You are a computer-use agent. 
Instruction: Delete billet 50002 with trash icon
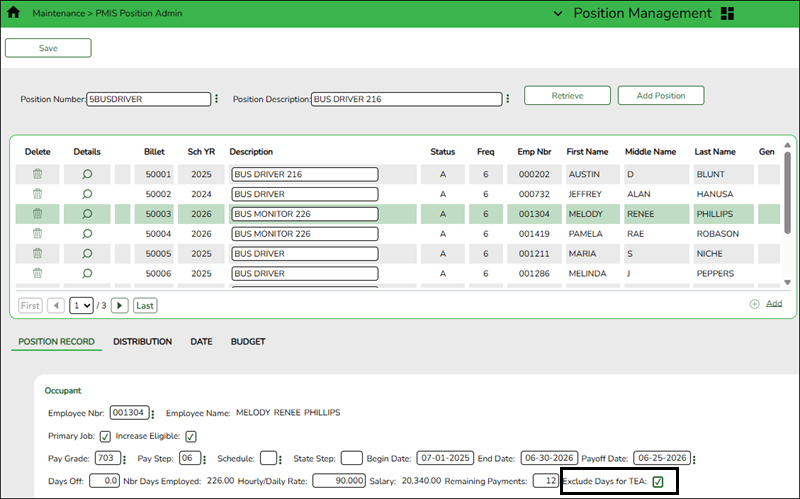37,194
